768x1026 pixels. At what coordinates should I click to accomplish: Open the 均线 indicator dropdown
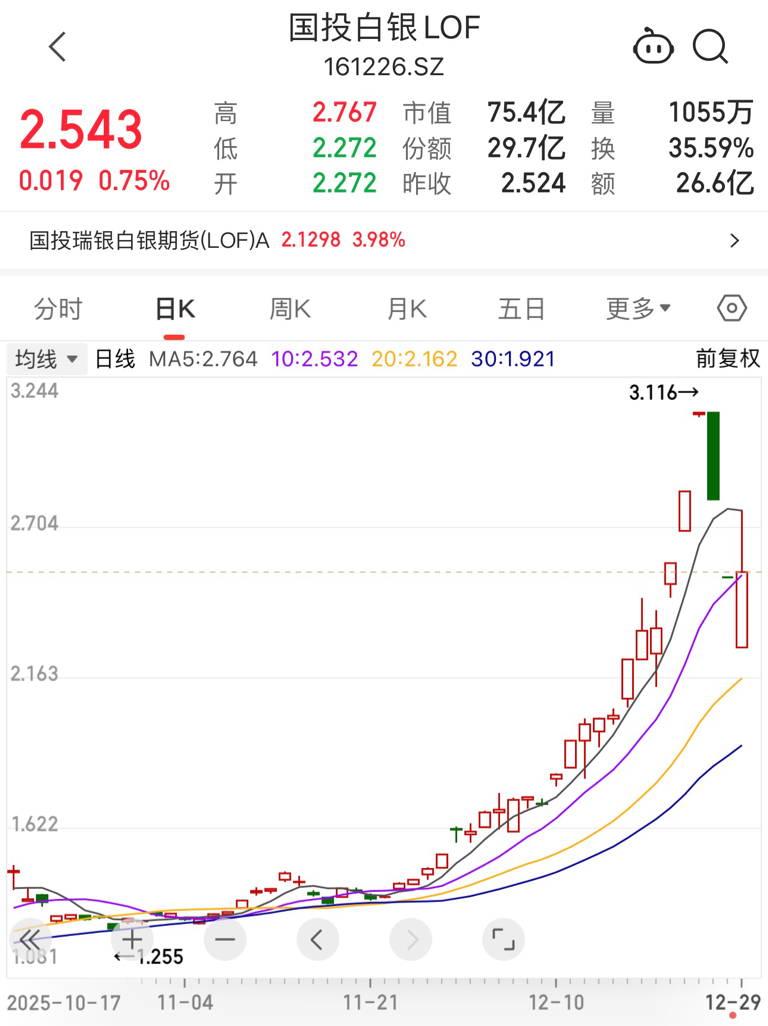click(46, 359)
